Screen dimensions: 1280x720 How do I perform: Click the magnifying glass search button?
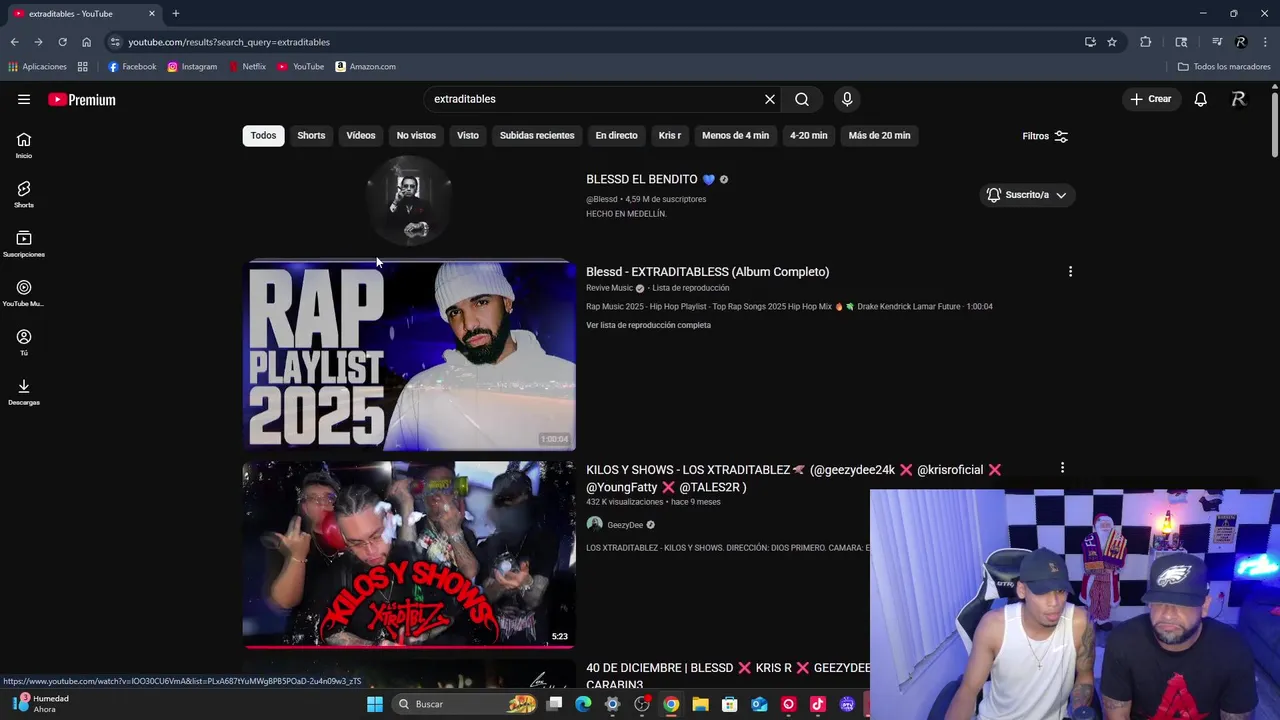click(802, 99)
